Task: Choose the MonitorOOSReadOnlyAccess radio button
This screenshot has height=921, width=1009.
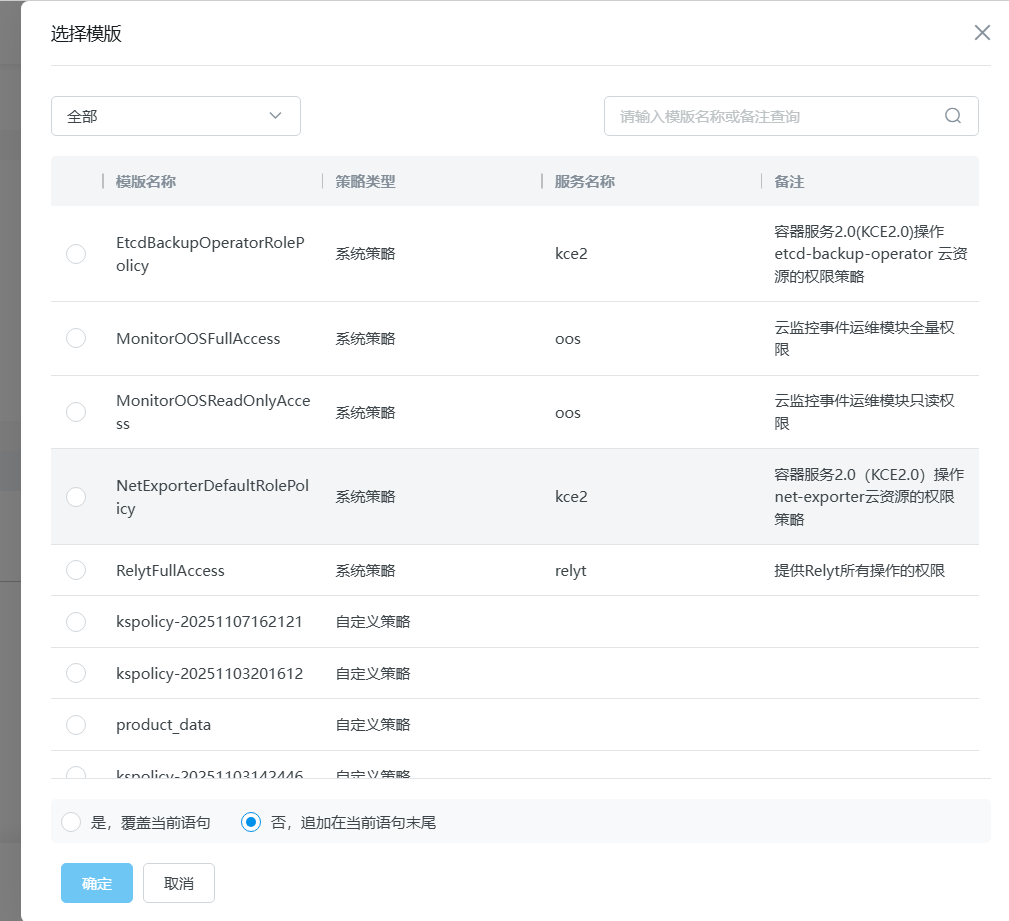Action: pos(76,412)
